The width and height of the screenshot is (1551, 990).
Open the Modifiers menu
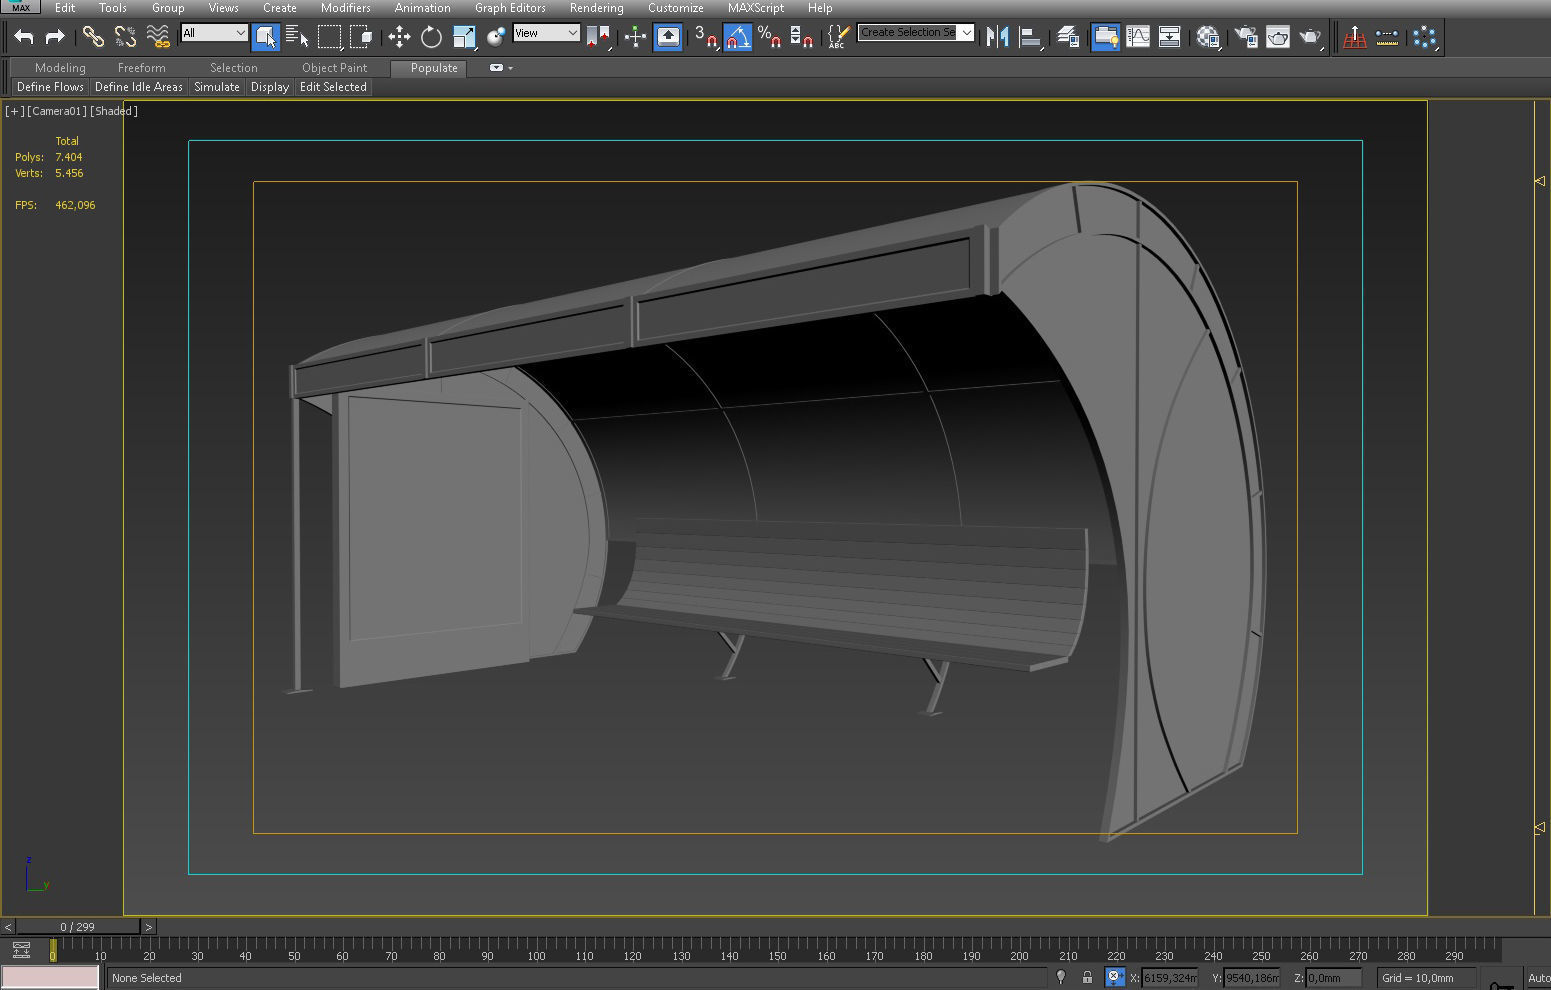tap(346, 7)
